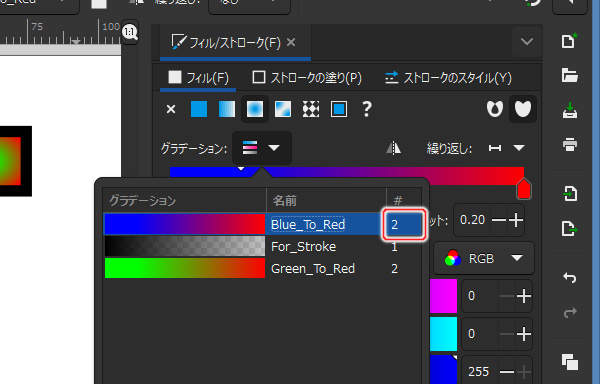The height and width of the screenshot is (384, 600).
Task: Open the グラデーション selector dropdown
Action: (x=262, y=148)
